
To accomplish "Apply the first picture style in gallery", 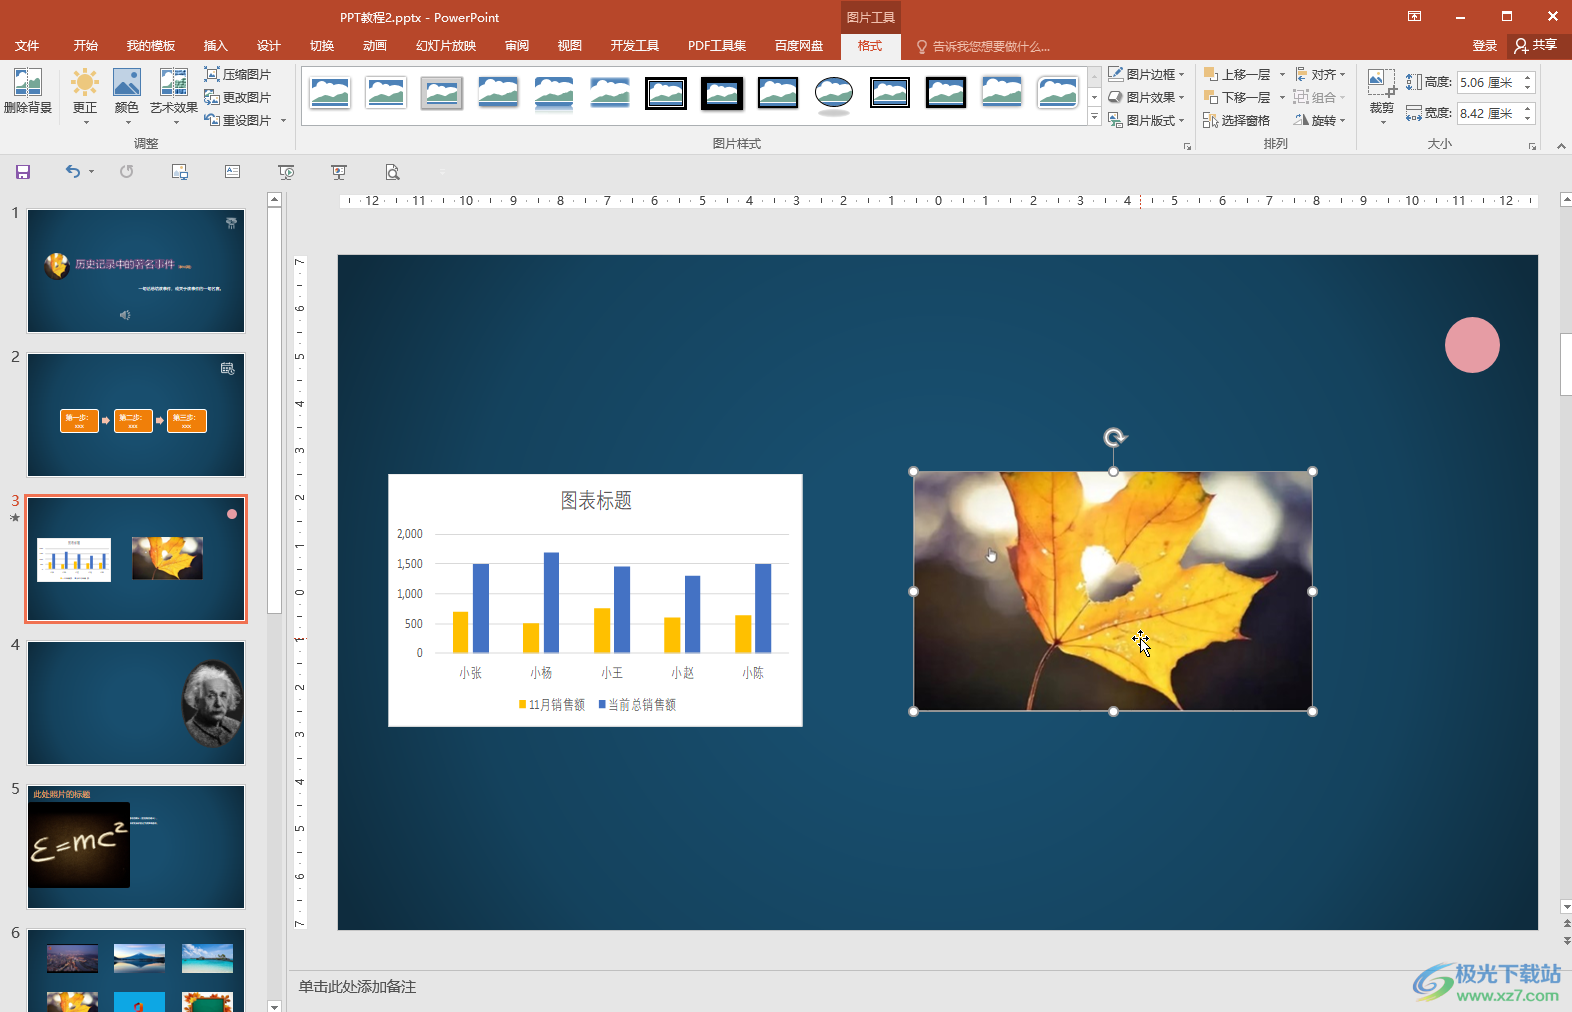I will [330, 93].
